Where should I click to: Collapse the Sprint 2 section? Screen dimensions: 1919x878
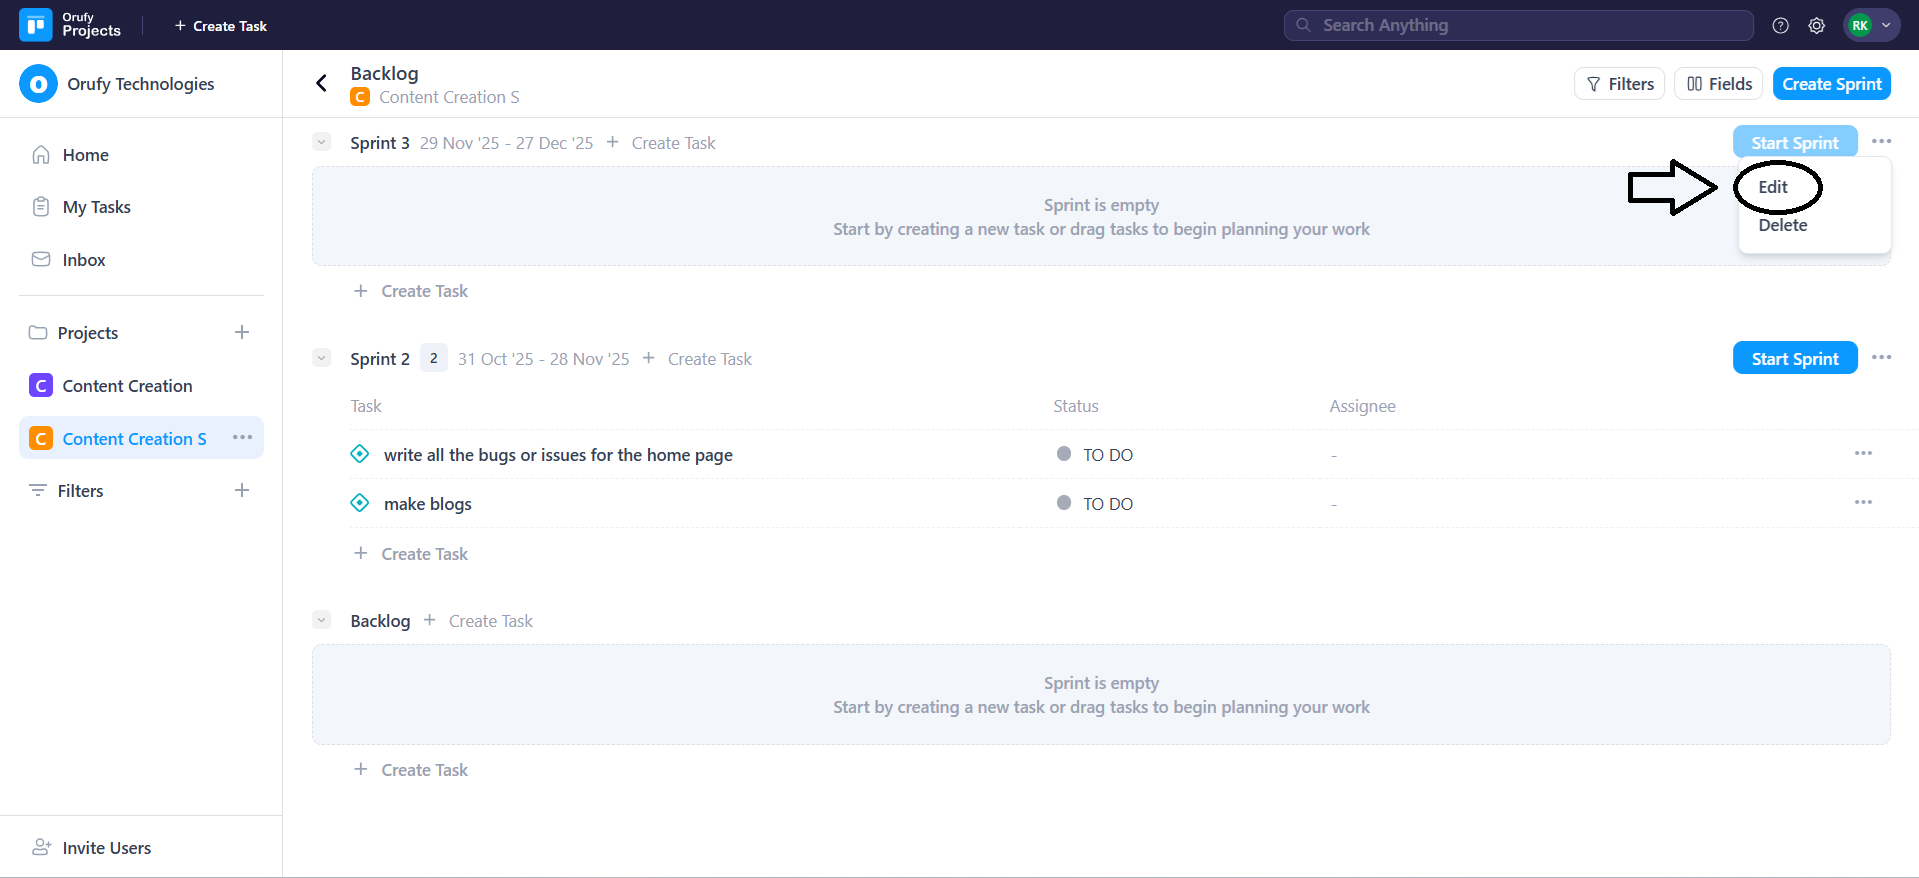coord(321,358)
